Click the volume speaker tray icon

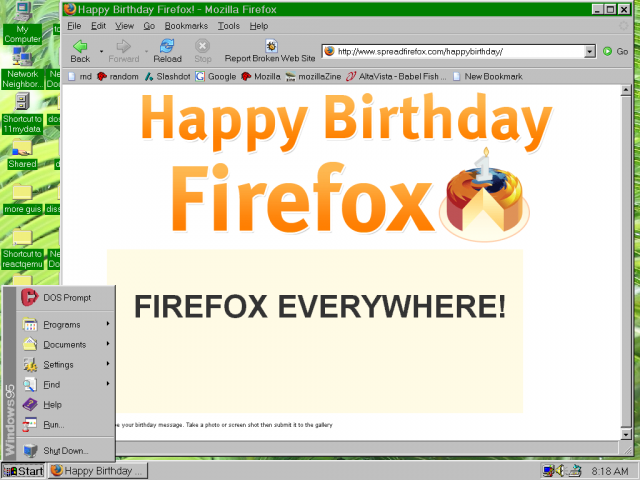click(562, 470)
